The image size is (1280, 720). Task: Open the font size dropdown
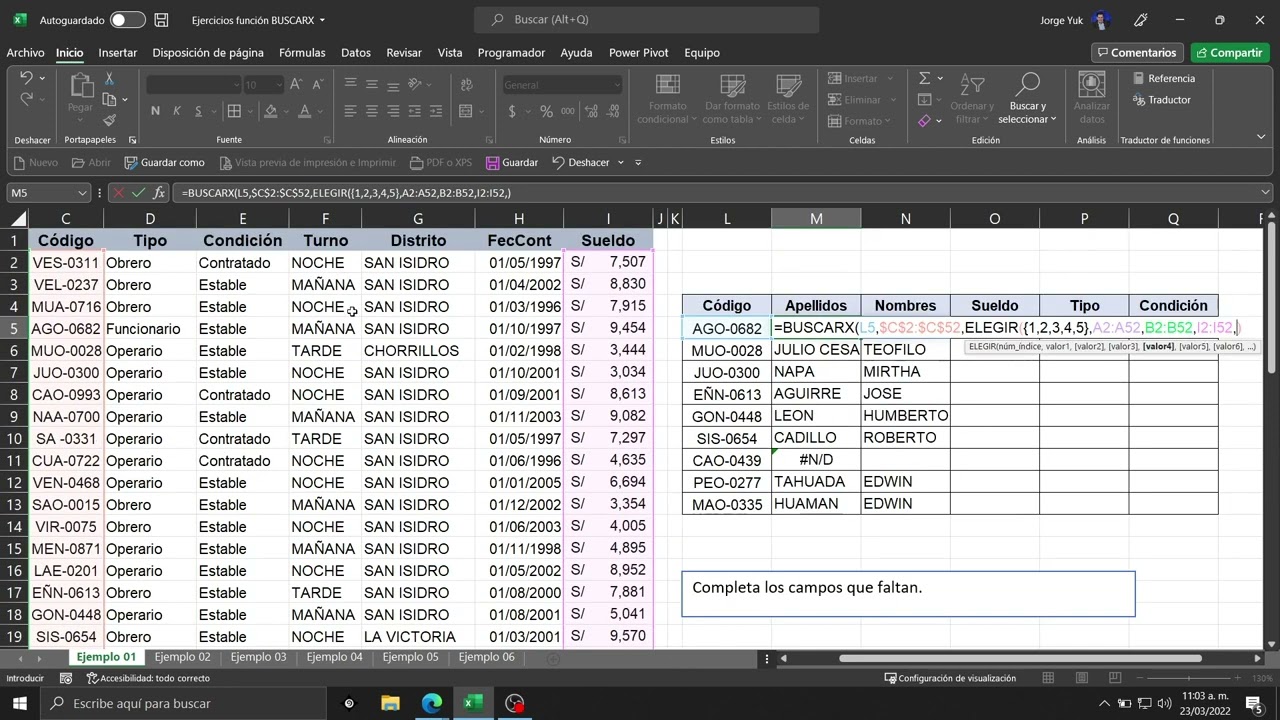pos(279,85)
